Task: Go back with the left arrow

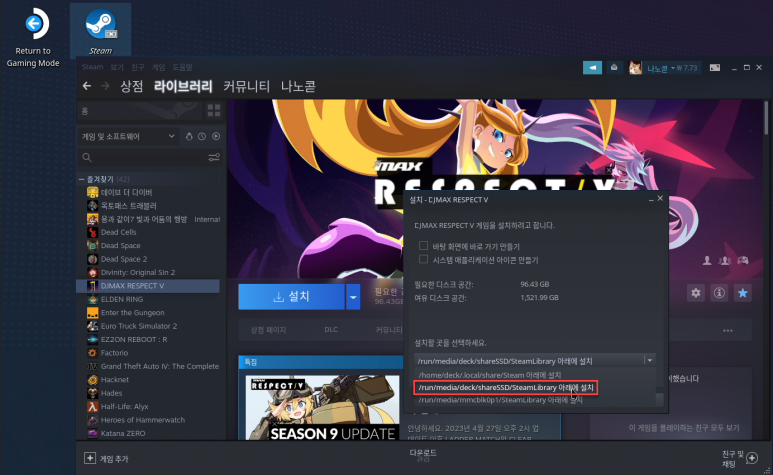Action: pos(87,86)
